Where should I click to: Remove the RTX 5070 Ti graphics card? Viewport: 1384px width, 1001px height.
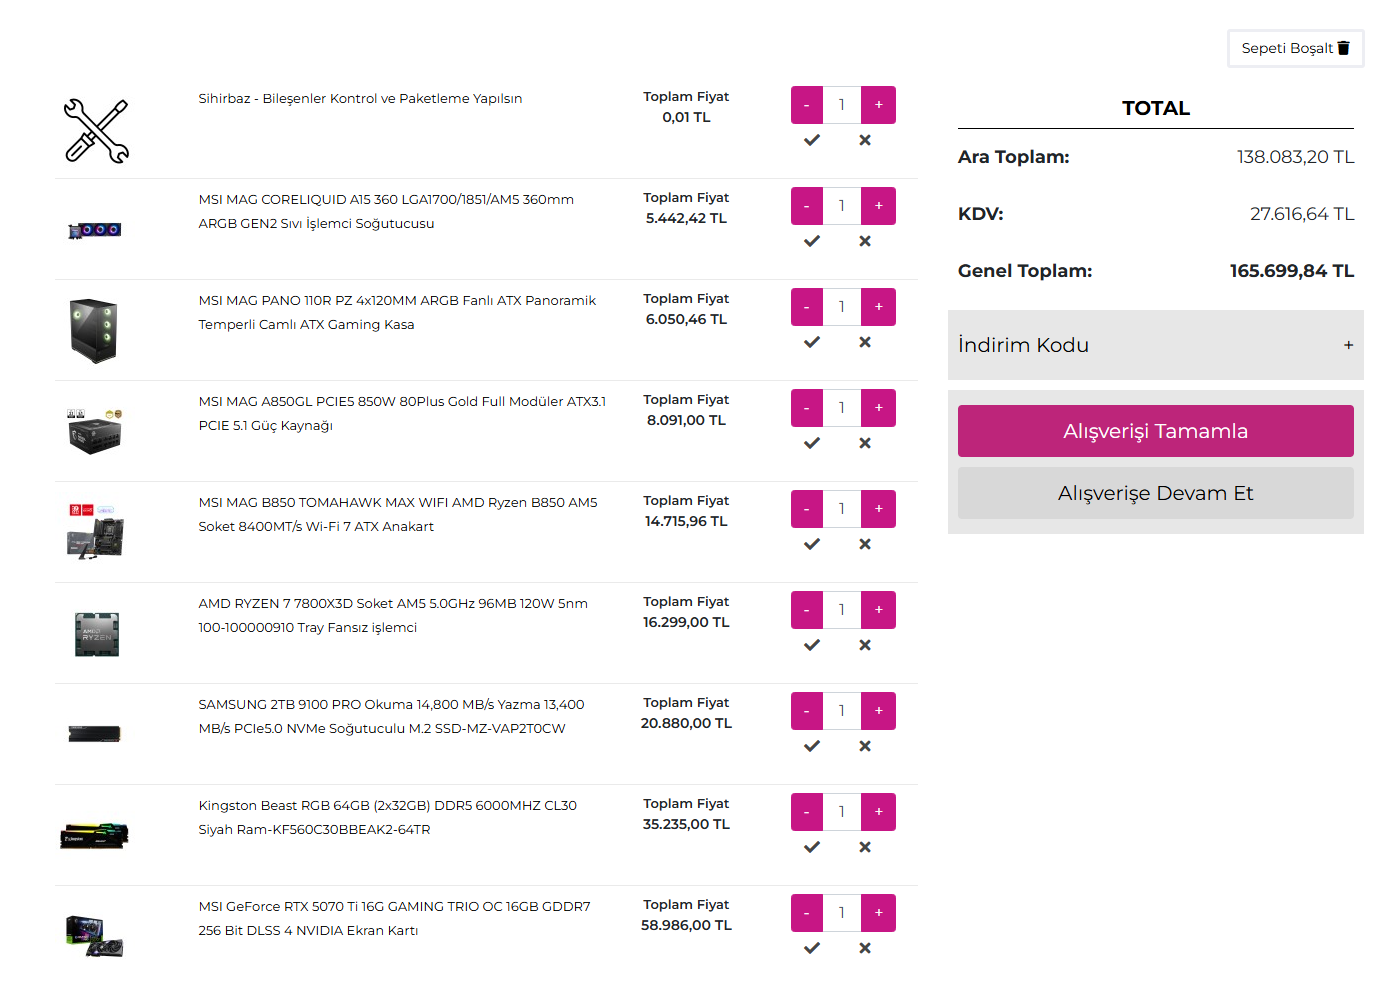point(865,948)
